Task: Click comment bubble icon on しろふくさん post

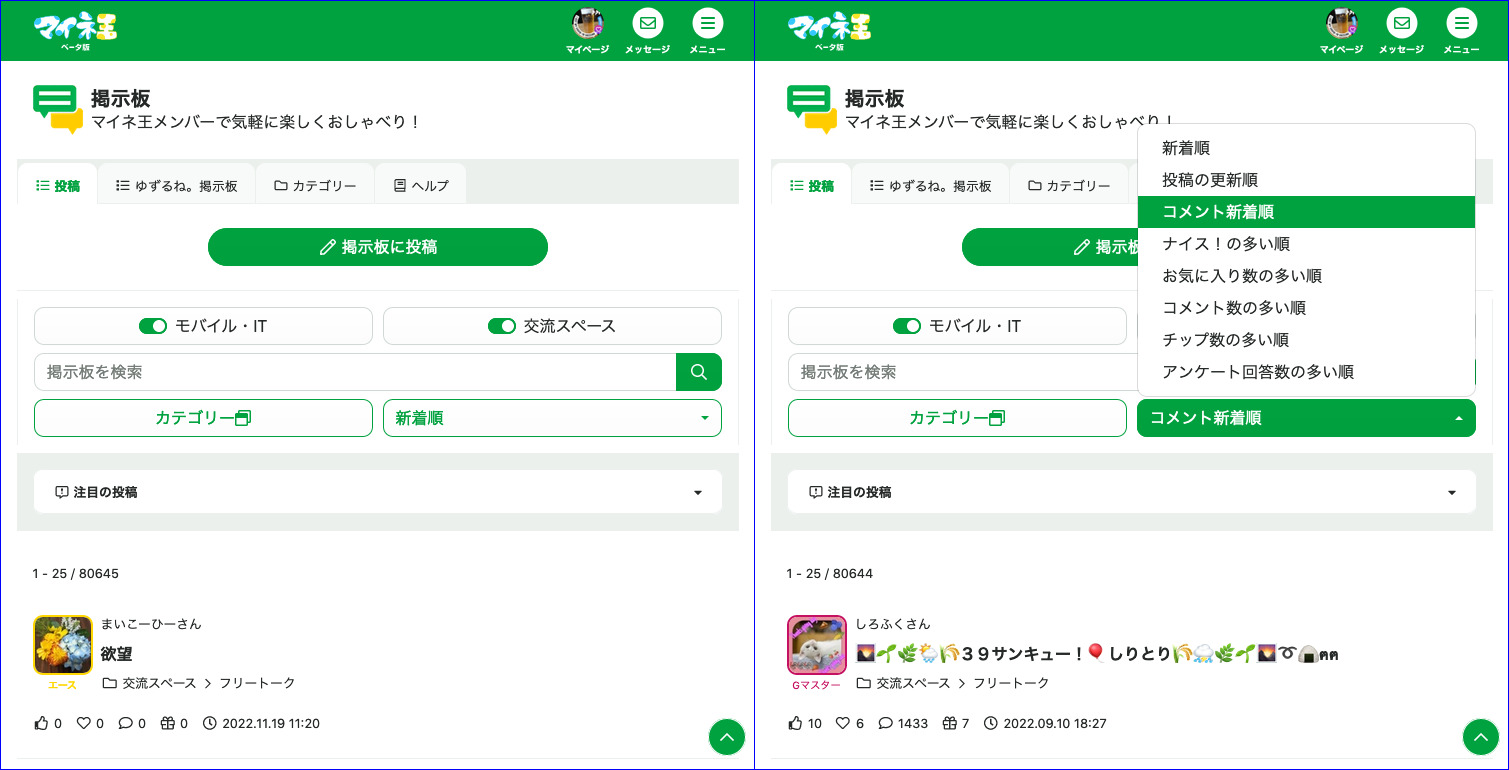Action: [885, 723]
